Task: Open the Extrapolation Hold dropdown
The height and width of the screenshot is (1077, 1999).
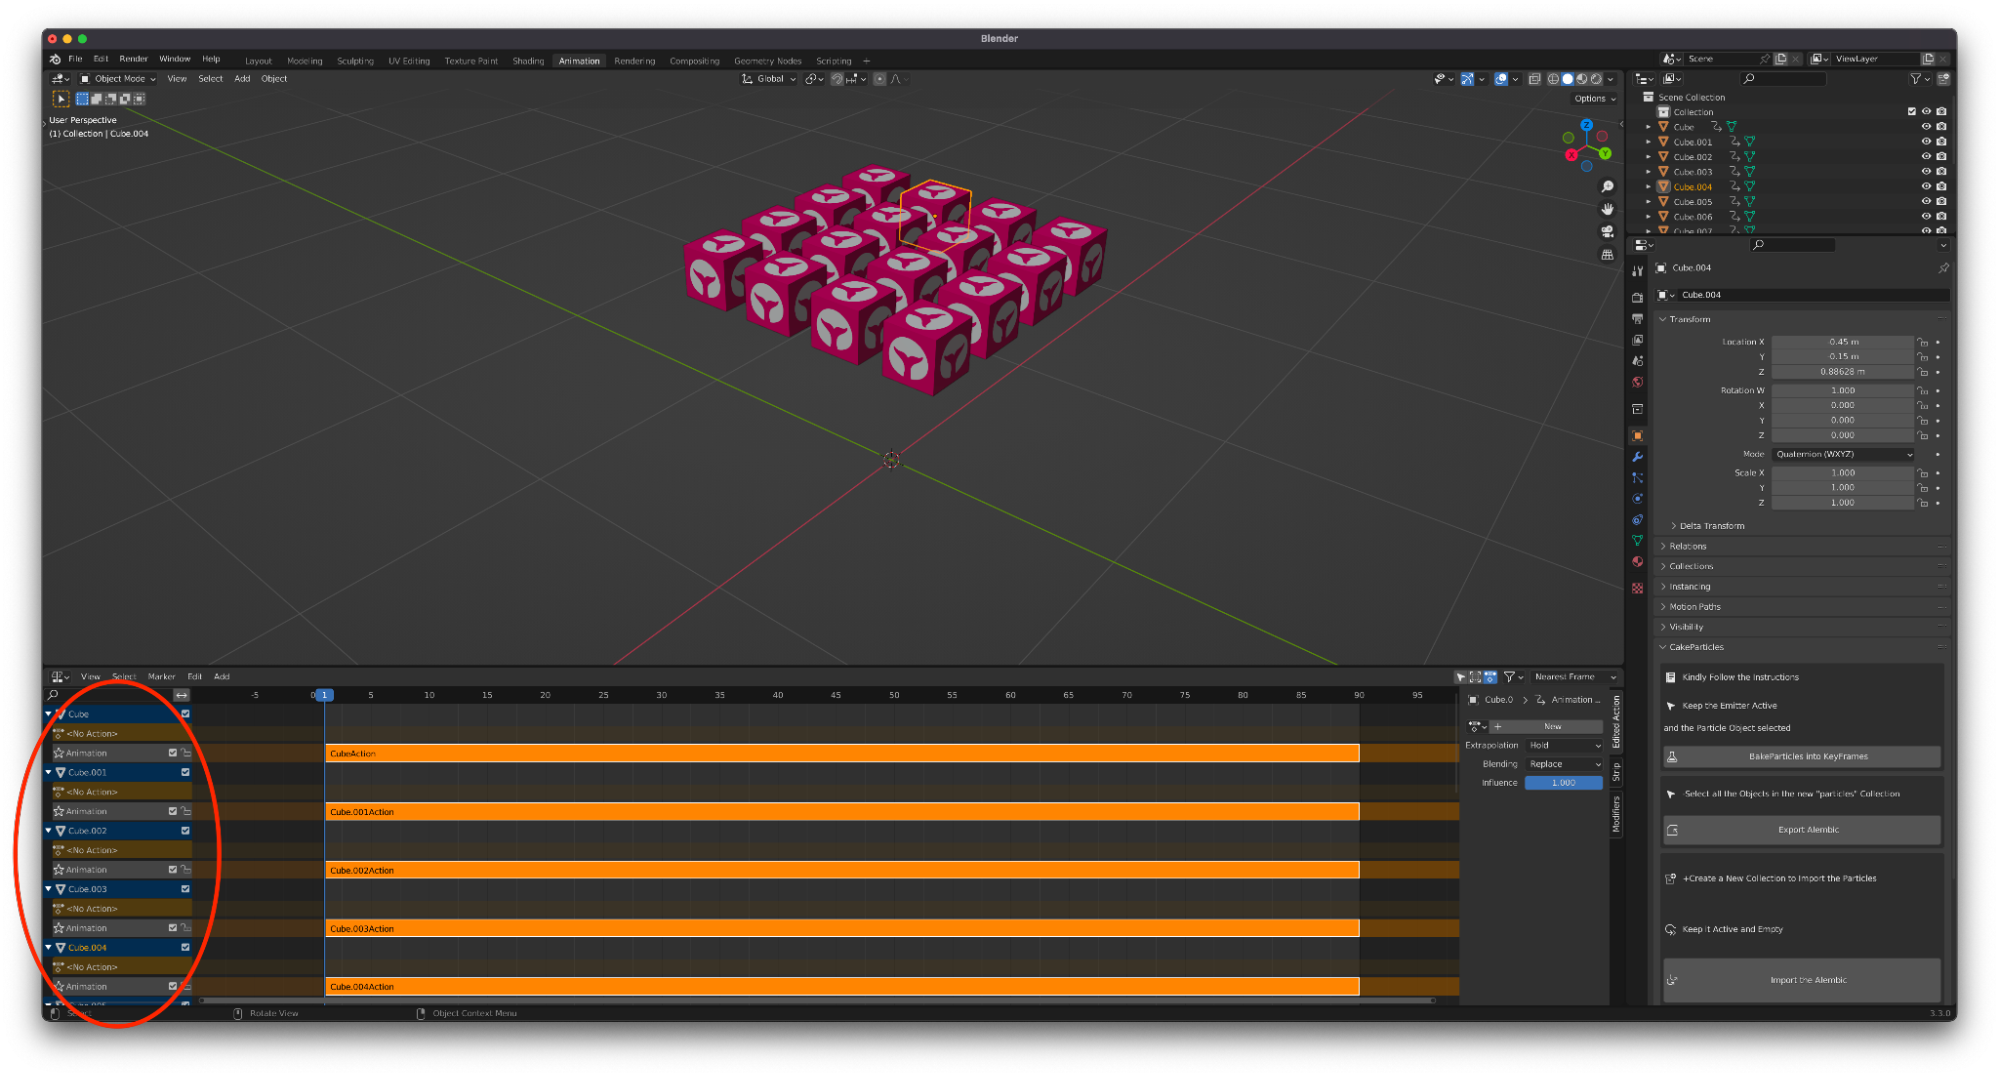Action: [1564, 745]
